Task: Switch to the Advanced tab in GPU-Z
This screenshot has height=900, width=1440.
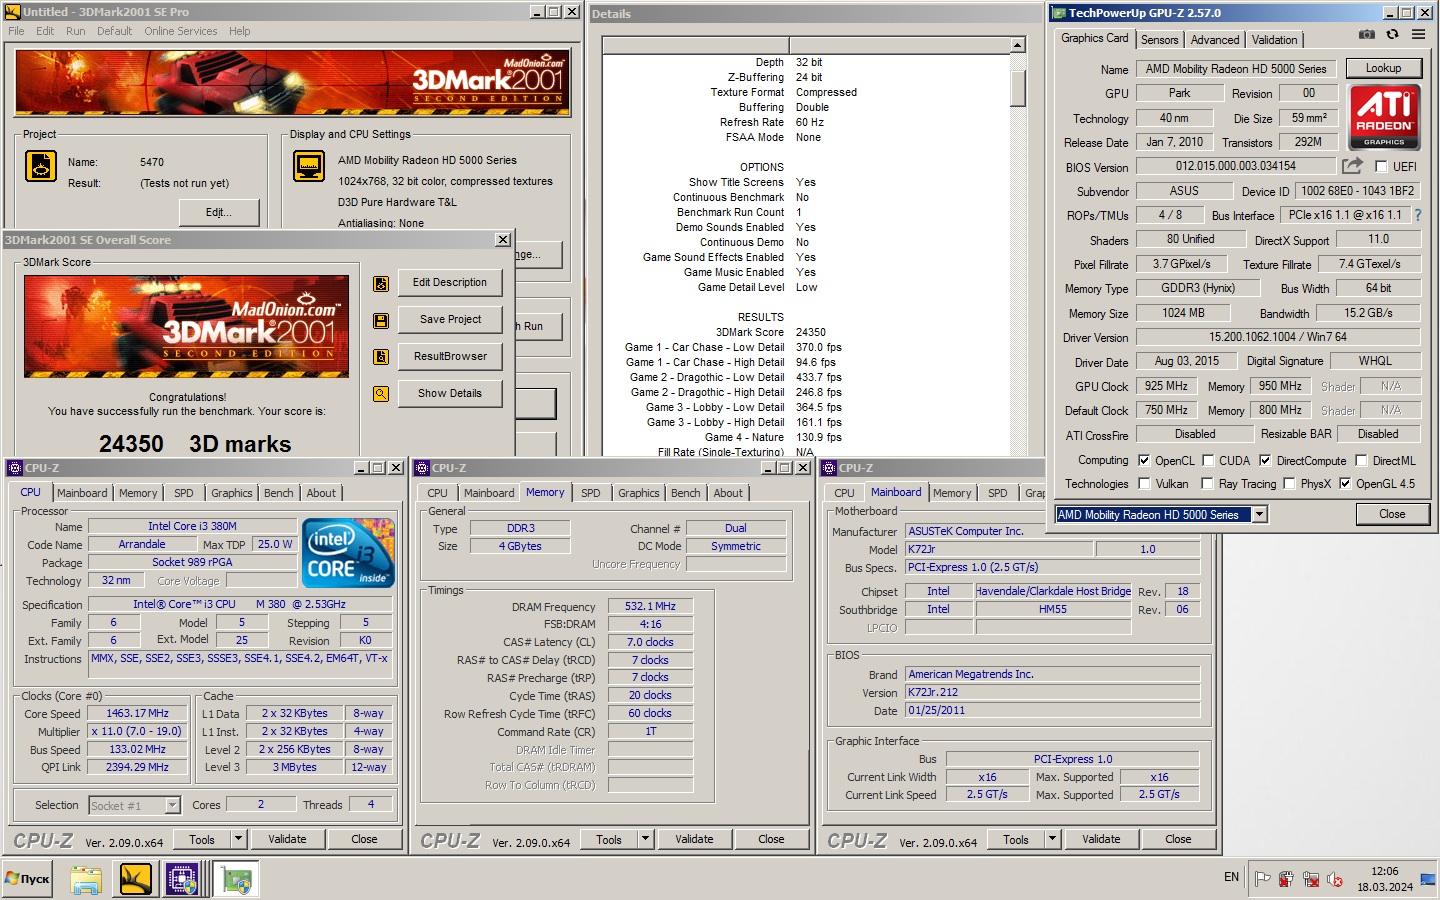Action: [1215, 40]
